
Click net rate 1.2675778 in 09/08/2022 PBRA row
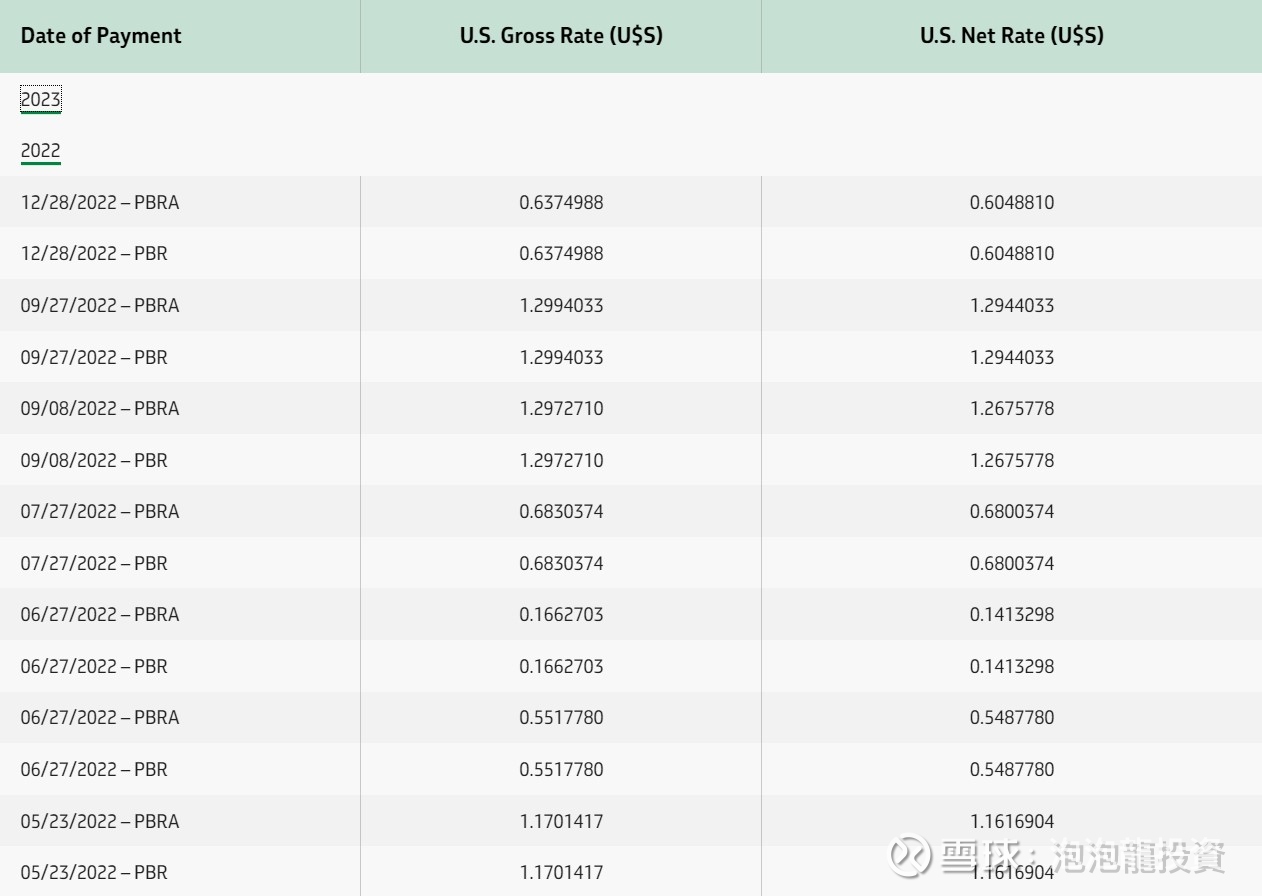[1011, 409]
